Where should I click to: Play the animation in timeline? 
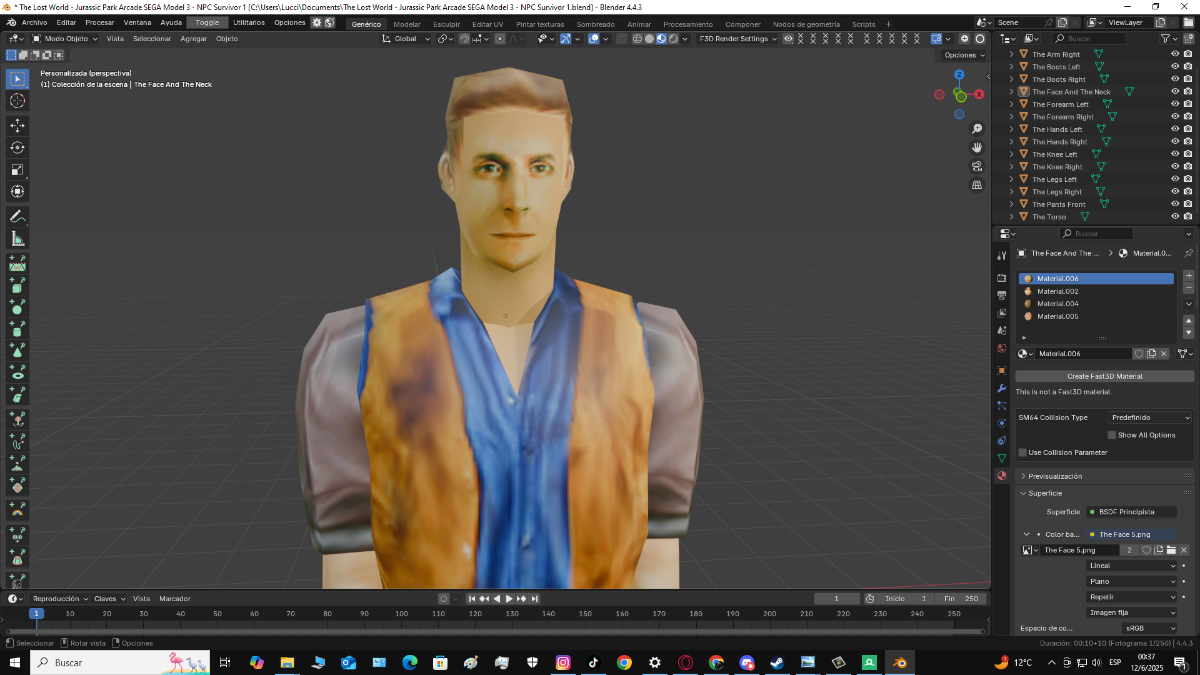(x=509, y=598)
